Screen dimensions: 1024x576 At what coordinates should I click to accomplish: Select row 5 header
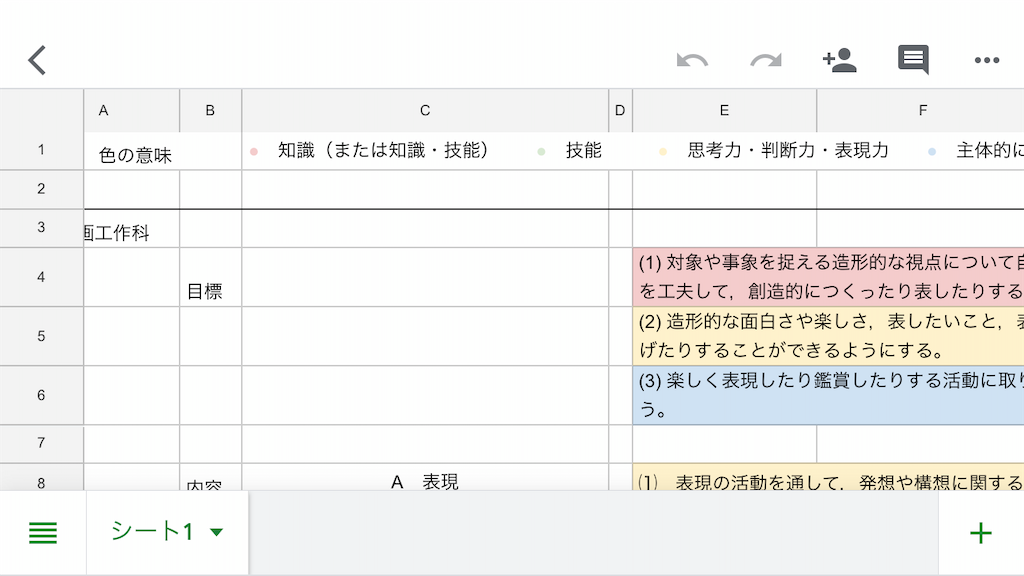(41, 336)
